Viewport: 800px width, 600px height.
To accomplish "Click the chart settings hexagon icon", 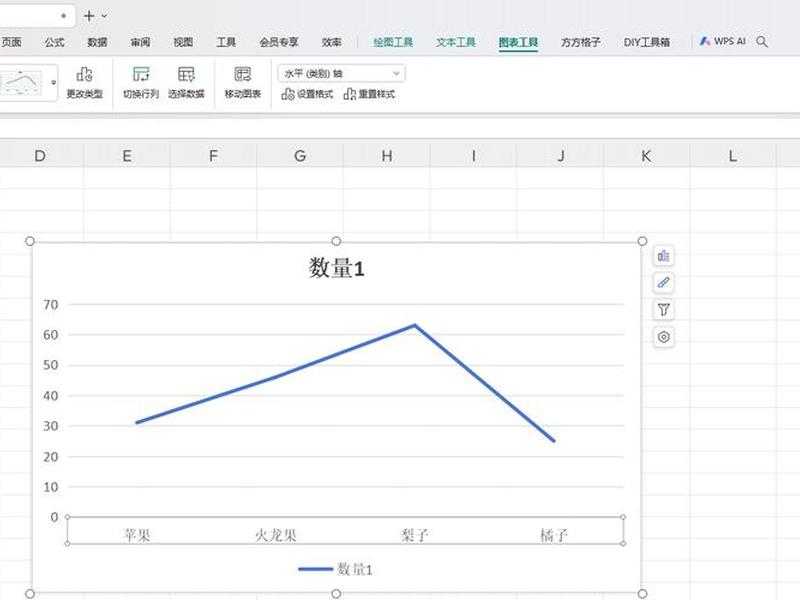I will (663, 337).
